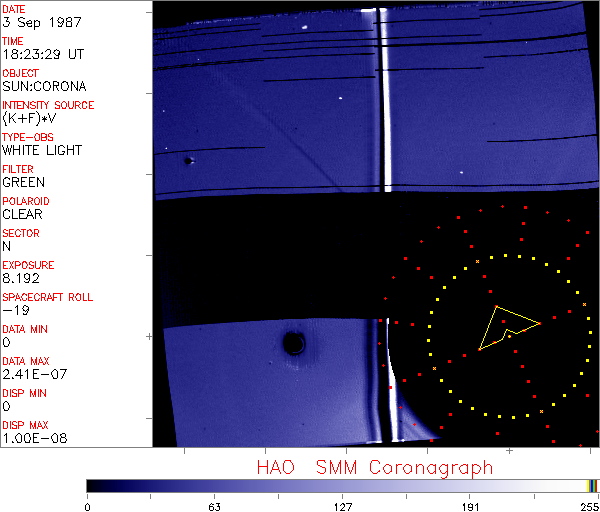The height and width of the screenshot is (512, 600).
Task: Click the SPACECRAFT ROLL label
Action: pyautogui.click(x=48, y=297)
